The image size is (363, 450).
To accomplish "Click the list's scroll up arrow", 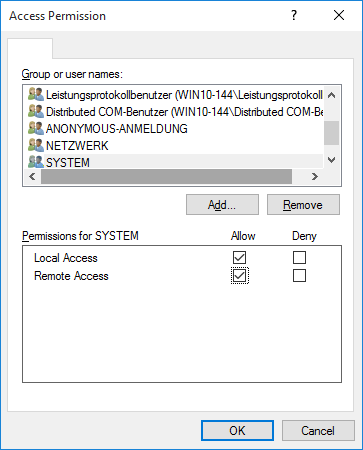I will (x=331, y=95).
